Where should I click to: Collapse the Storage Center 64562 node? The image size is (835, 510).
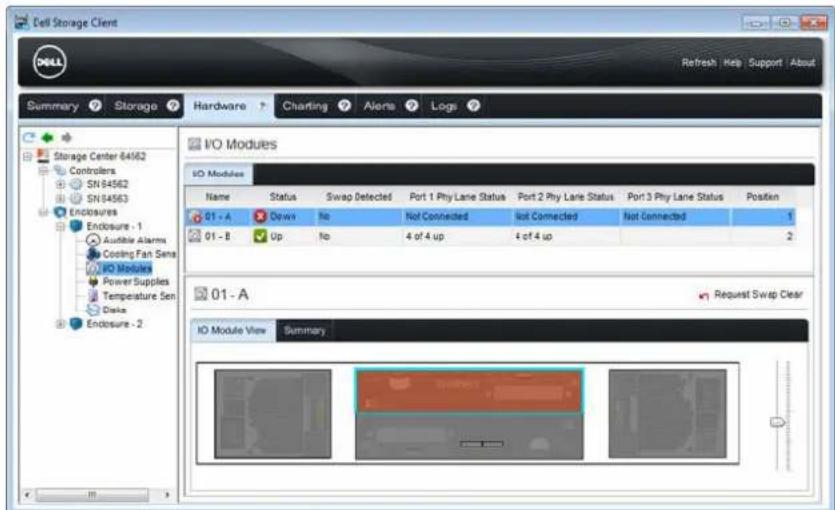coord(28,157)
